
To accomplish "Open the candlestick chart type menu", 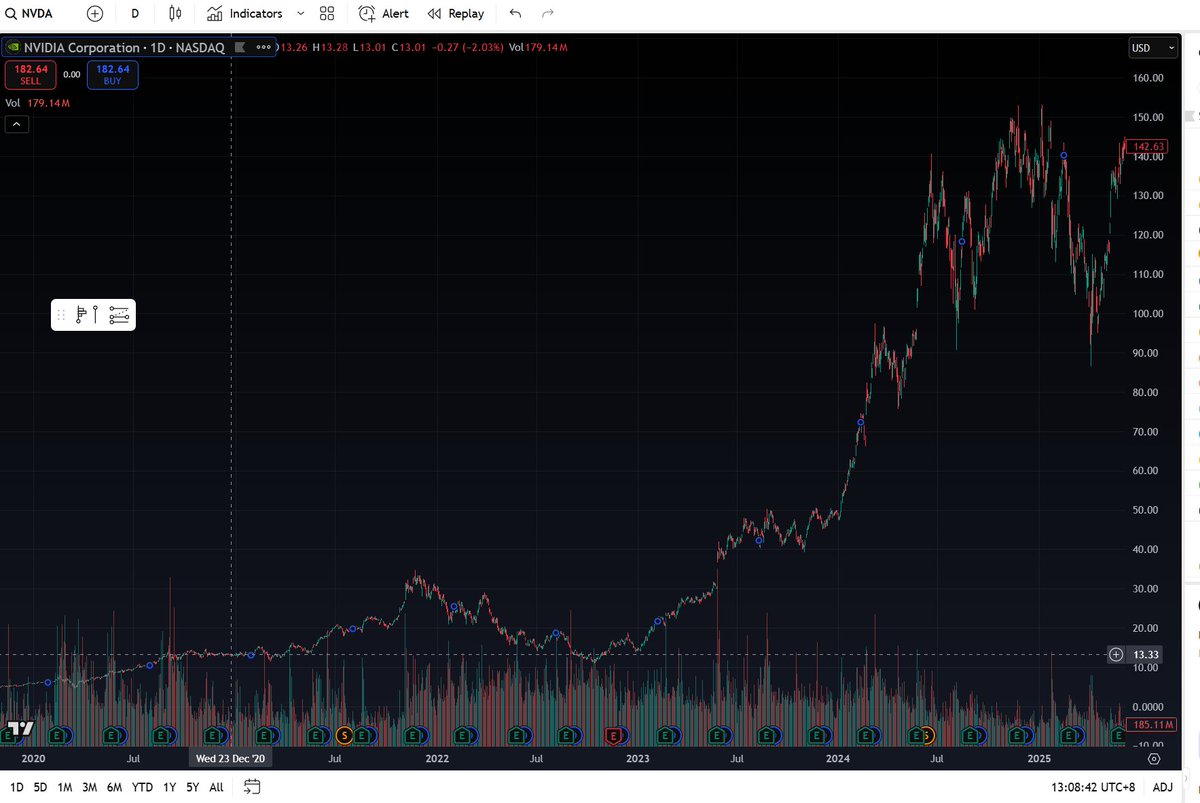I will [175, 14].
